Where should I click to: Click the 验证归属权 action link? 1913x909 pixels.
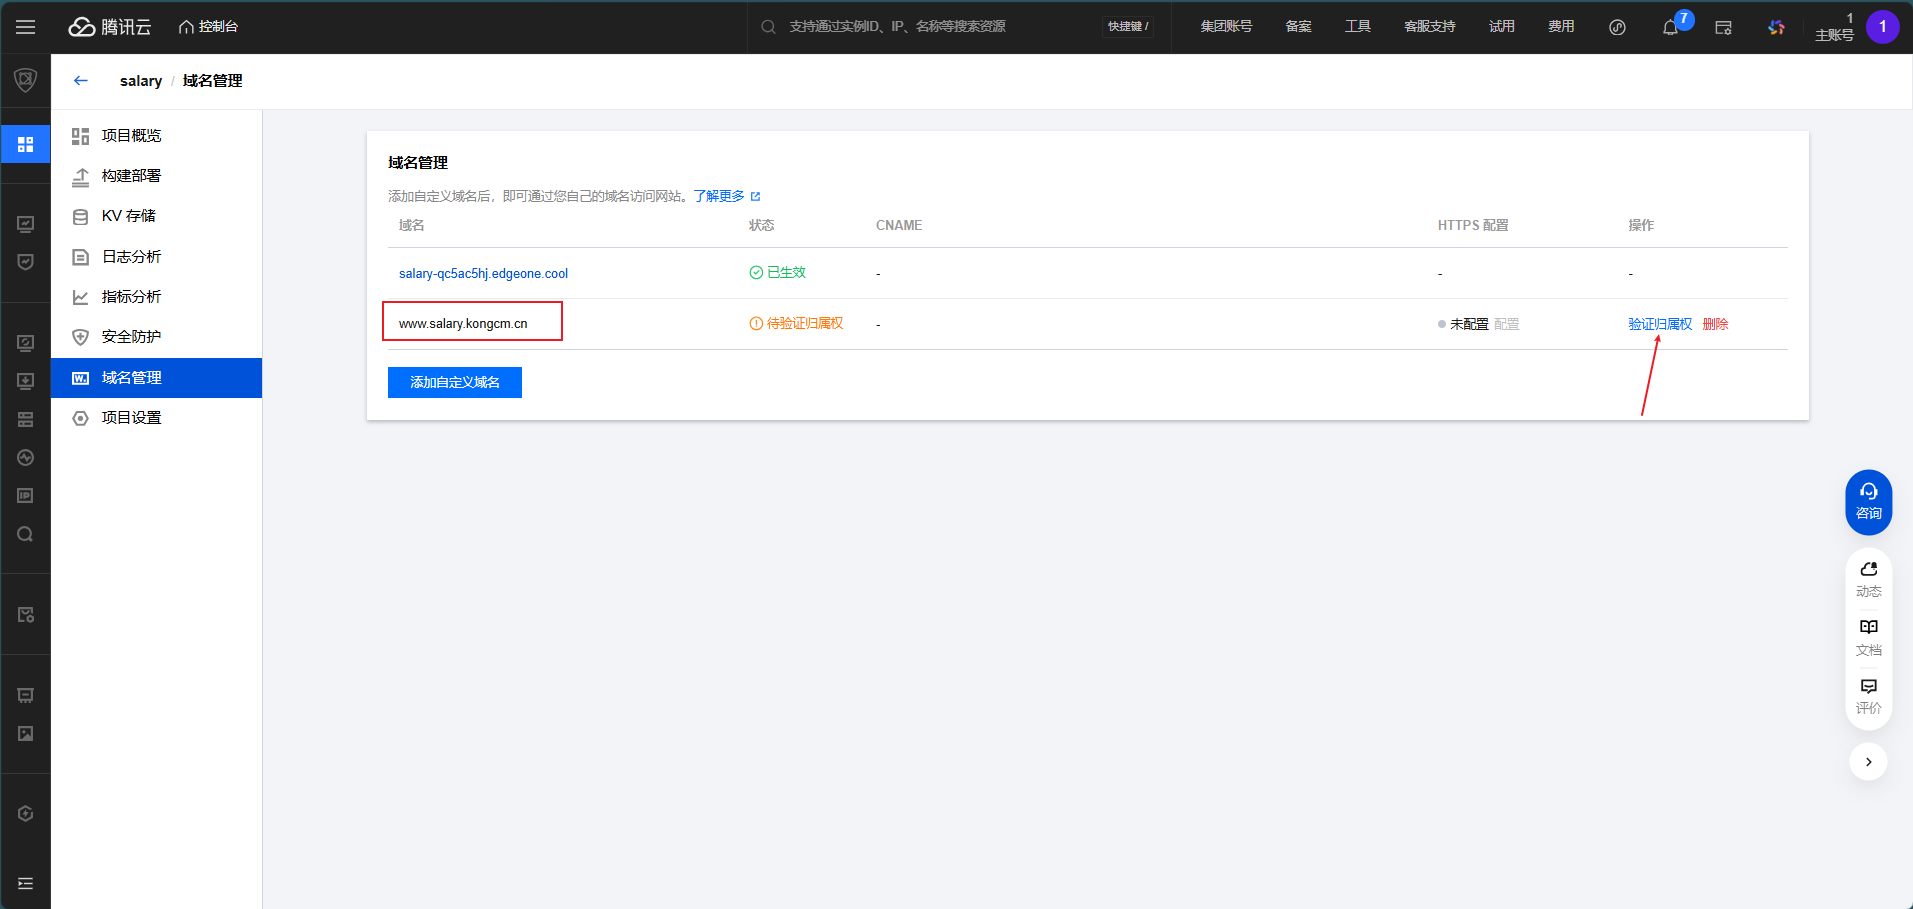[1659, 324]
